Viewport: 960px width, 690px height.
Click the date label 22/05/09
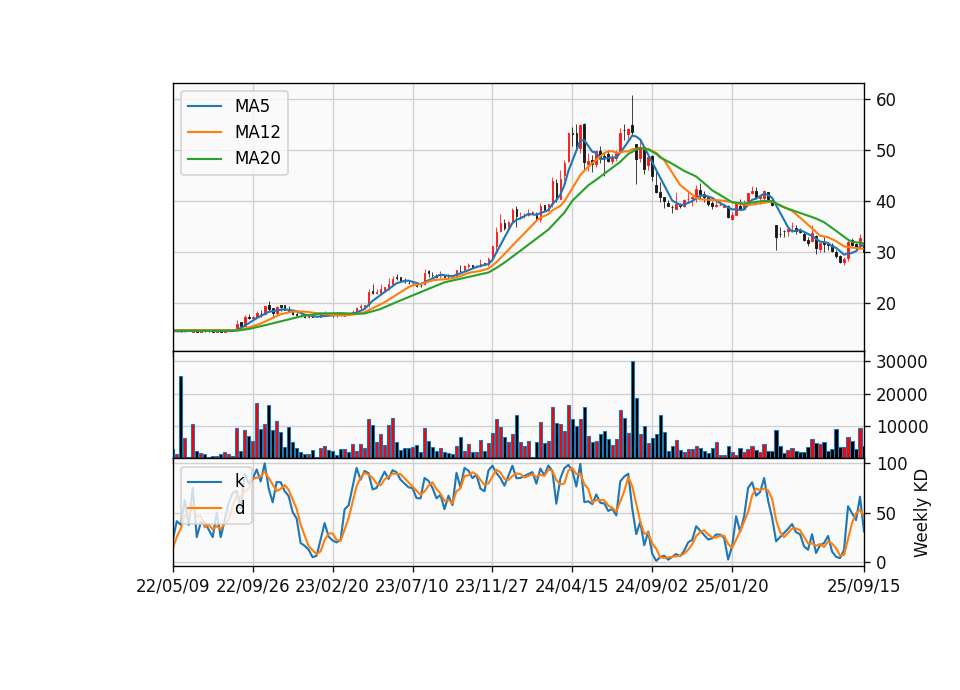point(173,586)
